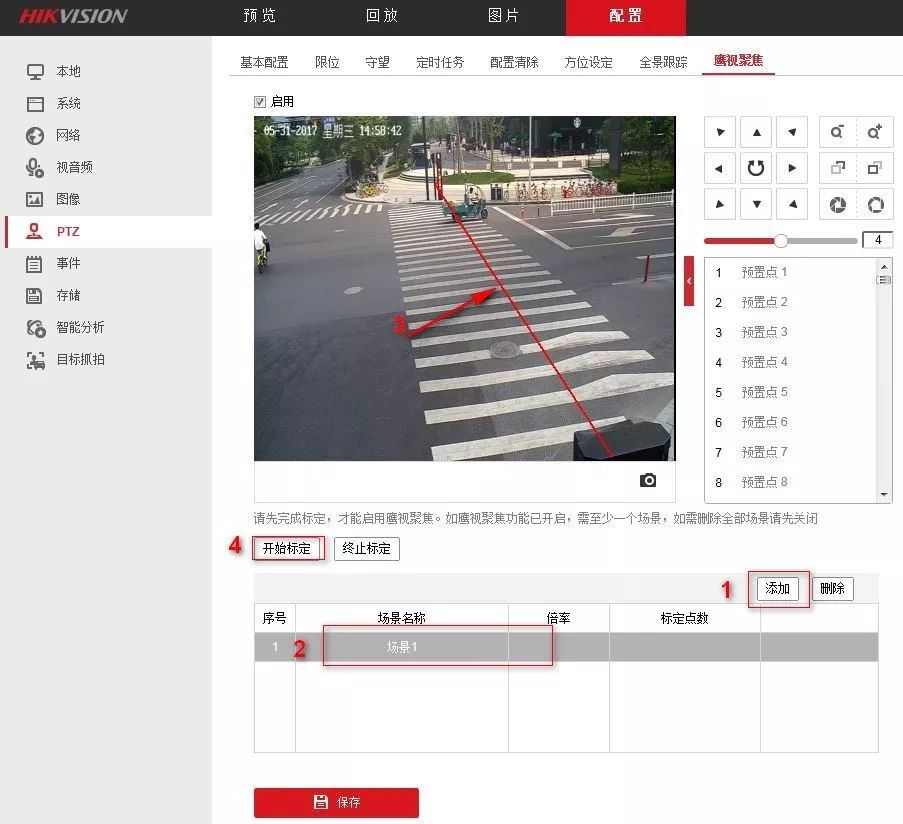Switch to the 全景跟踪 tab
The height and width of the screenshot is (824, 903).
[x=663, y=62]
